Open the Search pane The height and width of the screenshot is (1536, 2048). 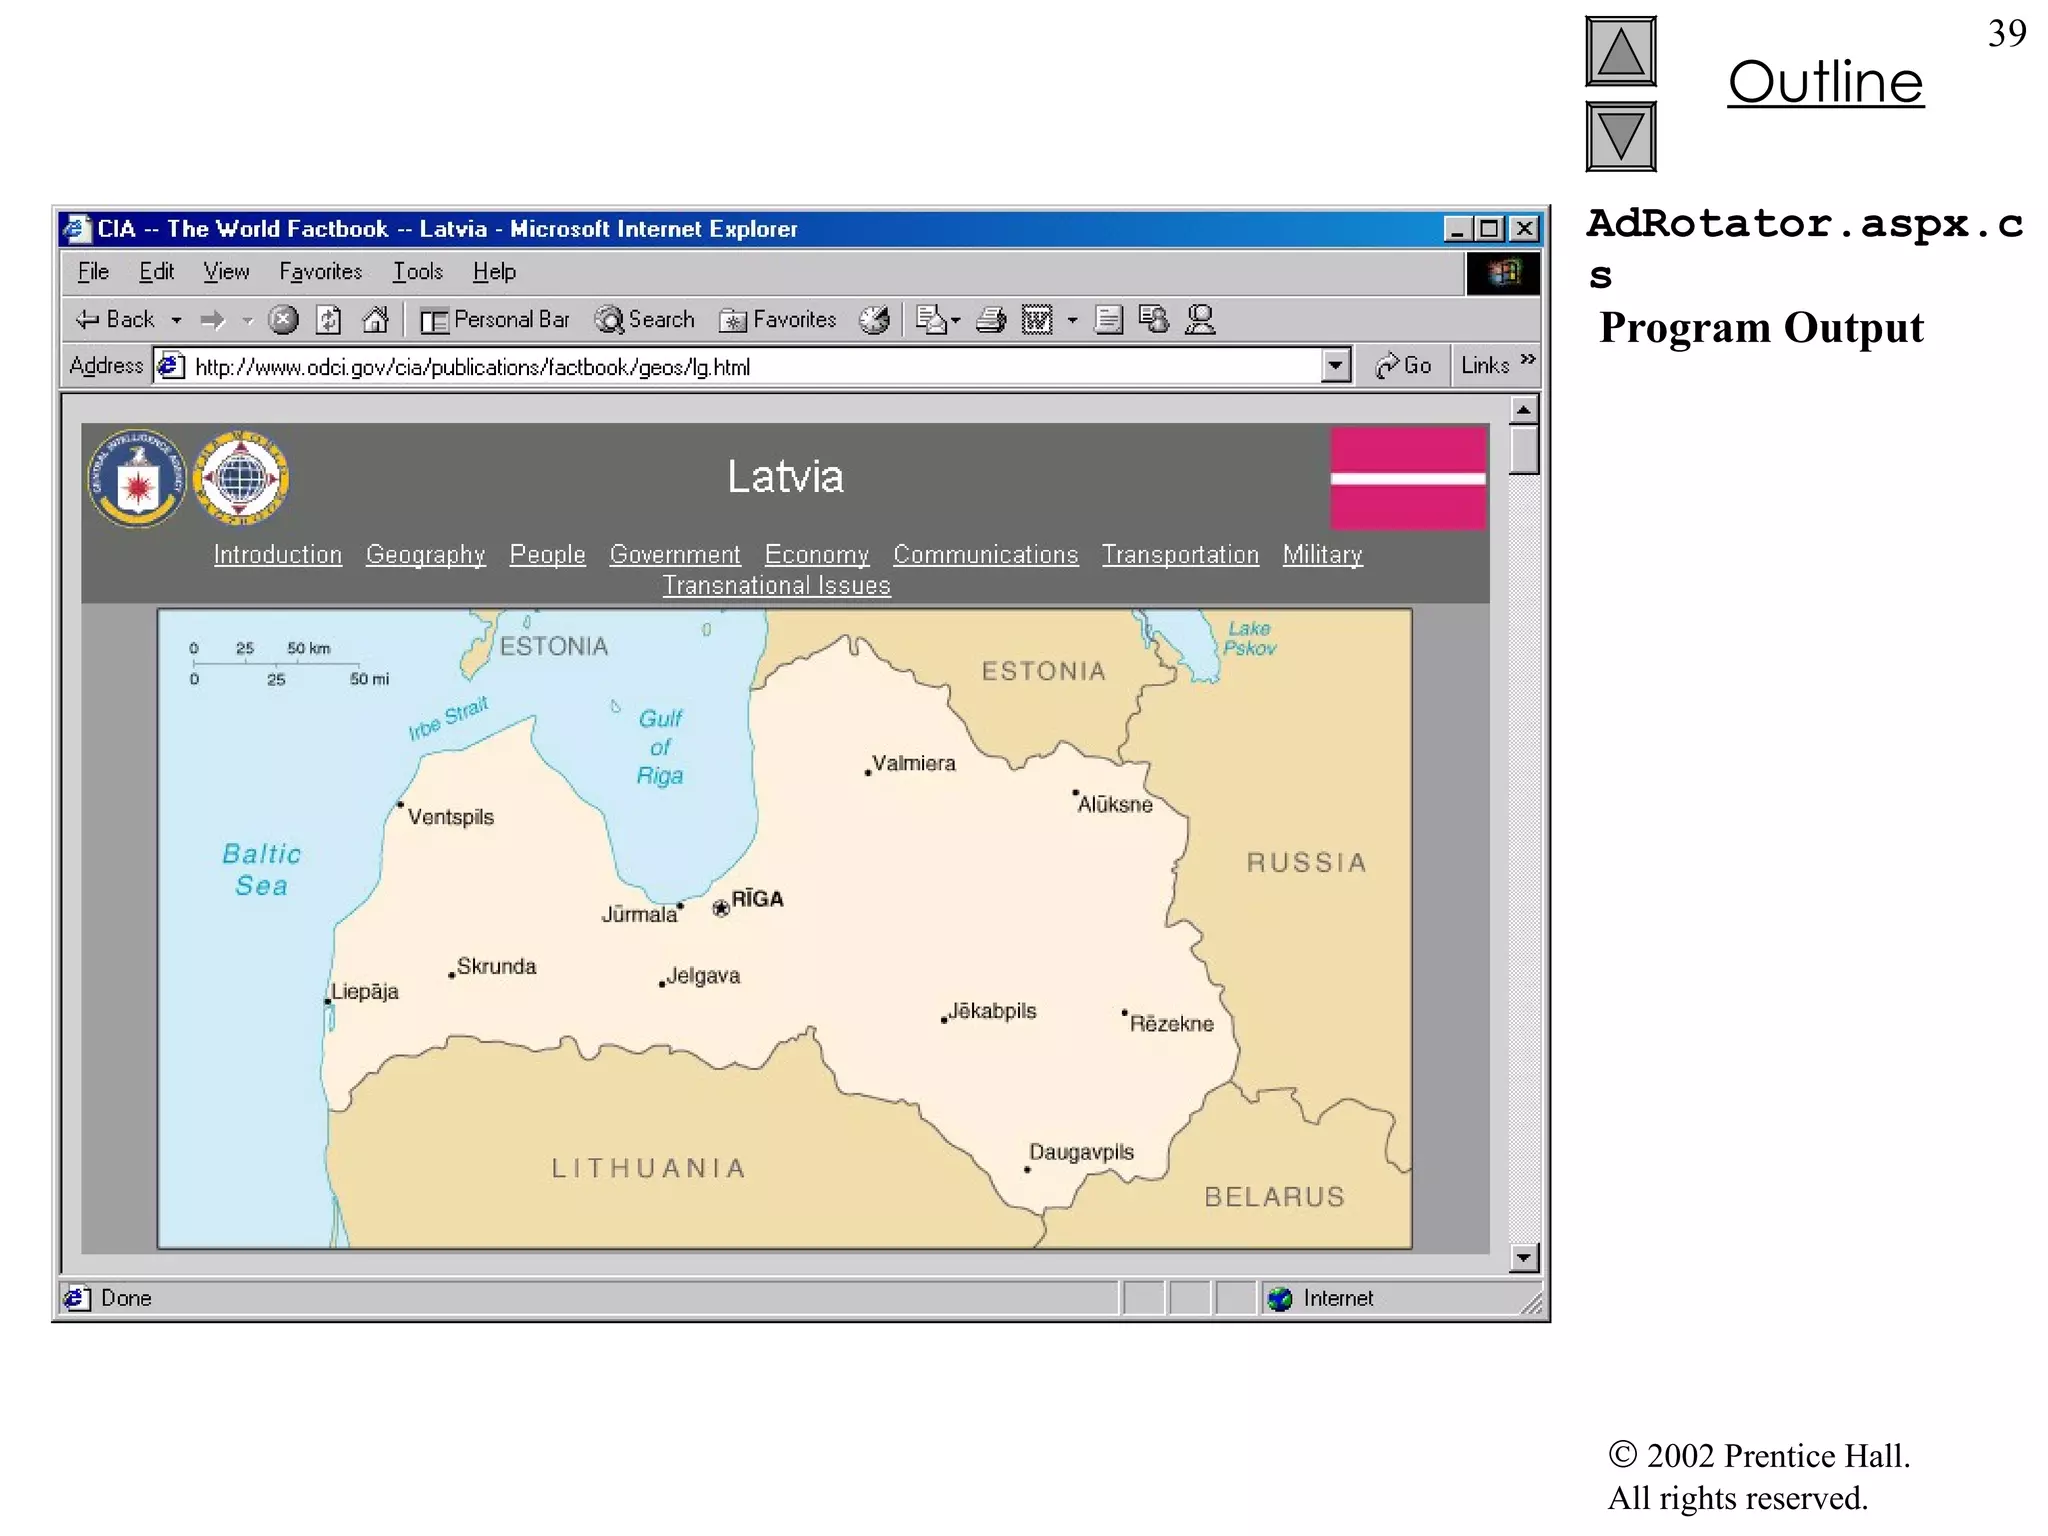(x=645, y=320)
